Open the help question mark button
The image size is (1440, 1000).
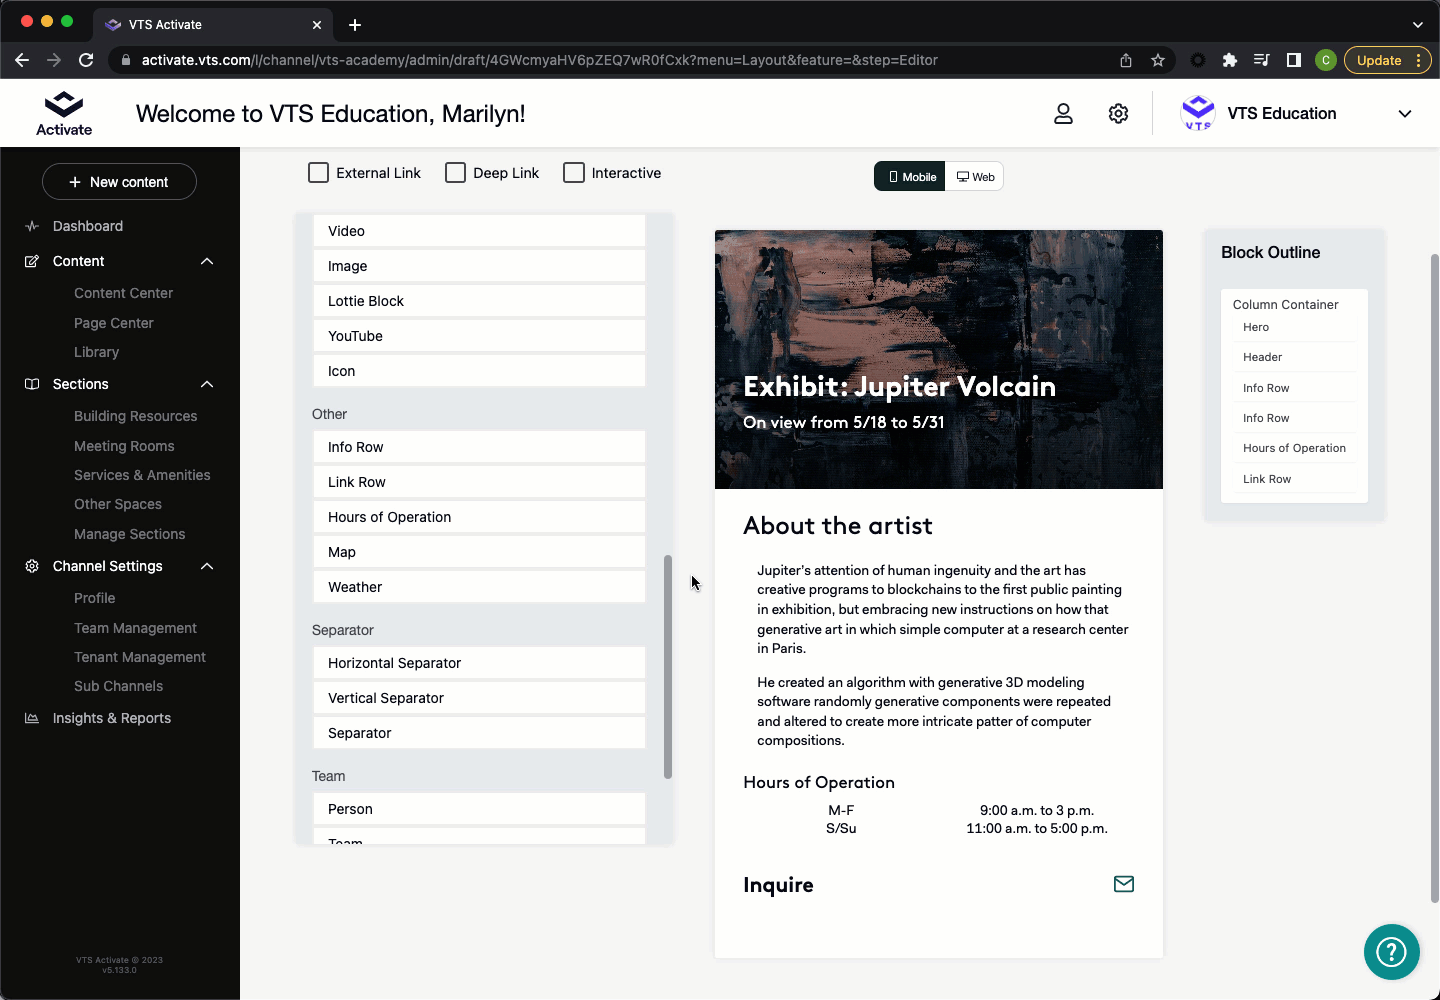pyautogui.click(x=1392, y=952)
